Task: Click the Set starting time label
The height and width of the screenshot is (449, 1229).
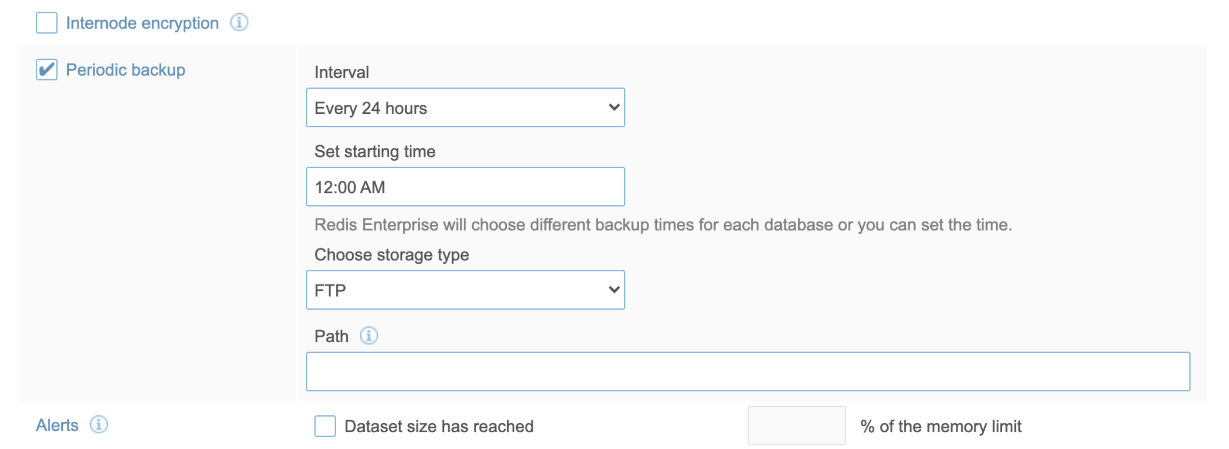Action: 374,152
